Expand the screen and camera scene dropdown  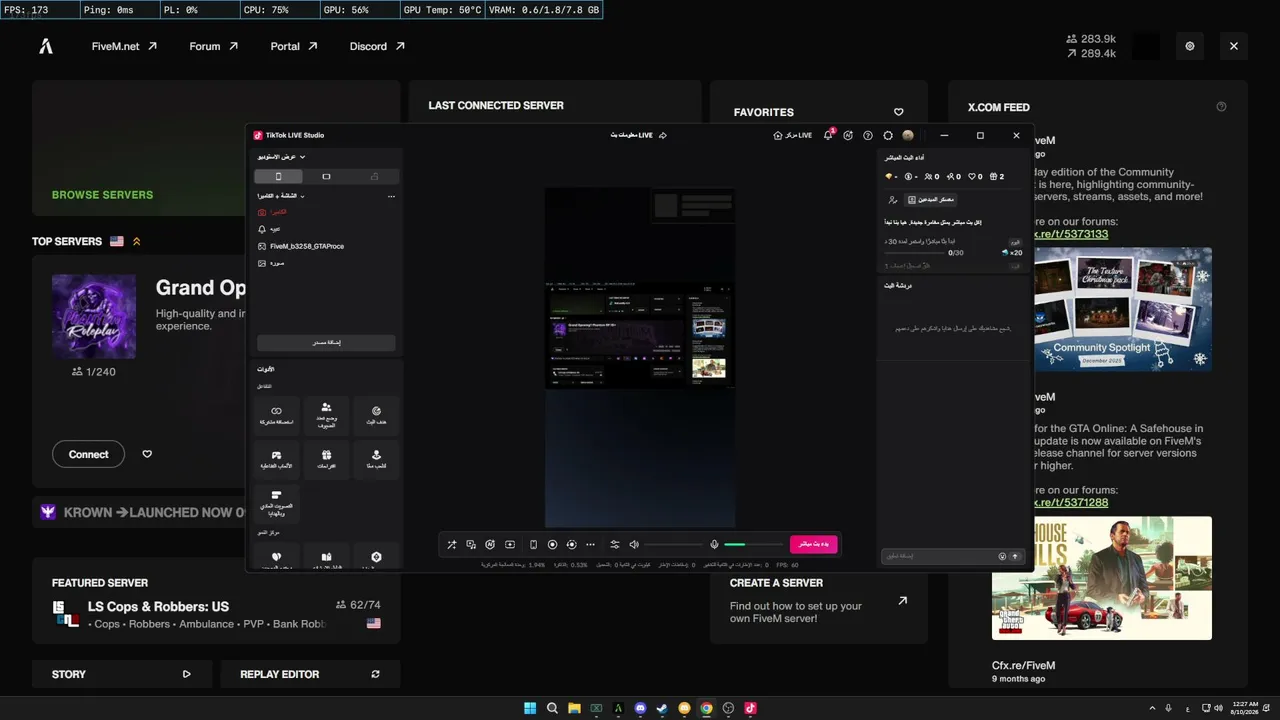281,196
